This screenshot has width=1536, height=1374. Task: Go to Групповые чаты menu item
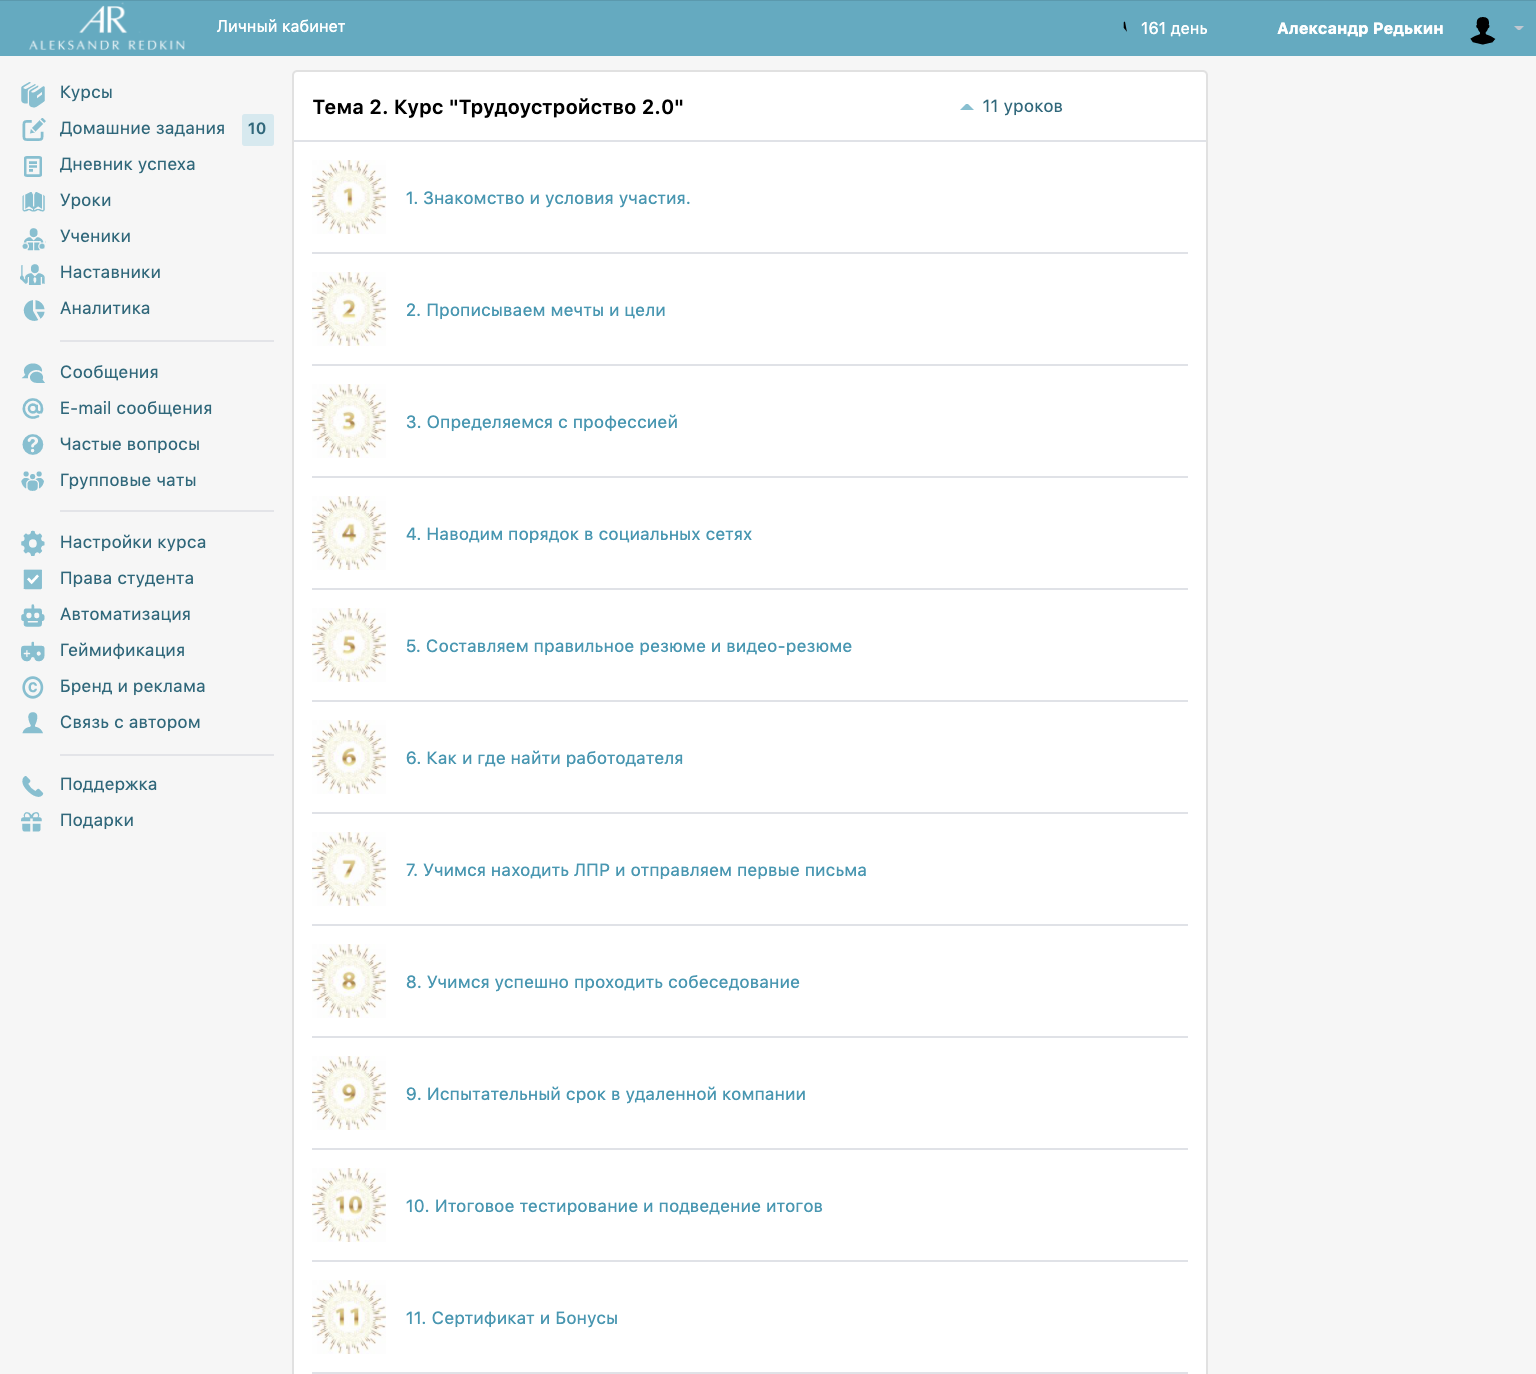[x=128, y=480]
